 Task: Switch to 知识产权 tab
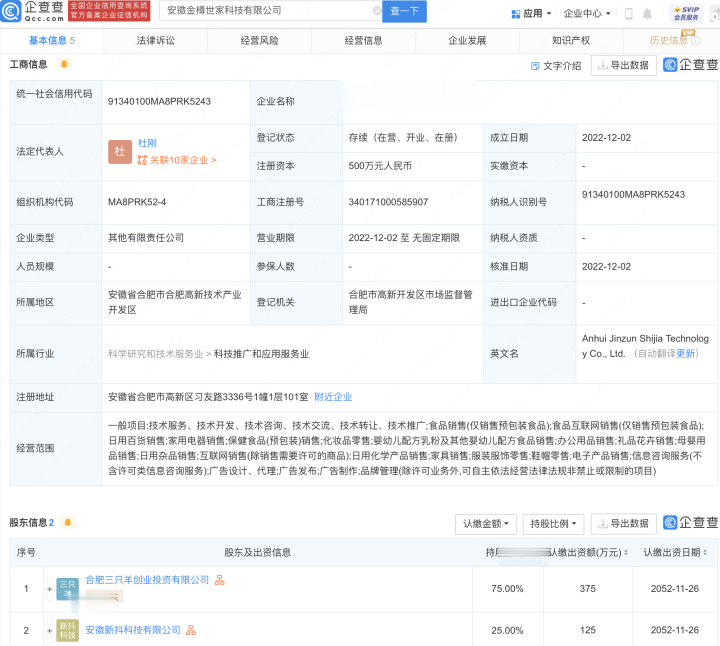[571, 41]
